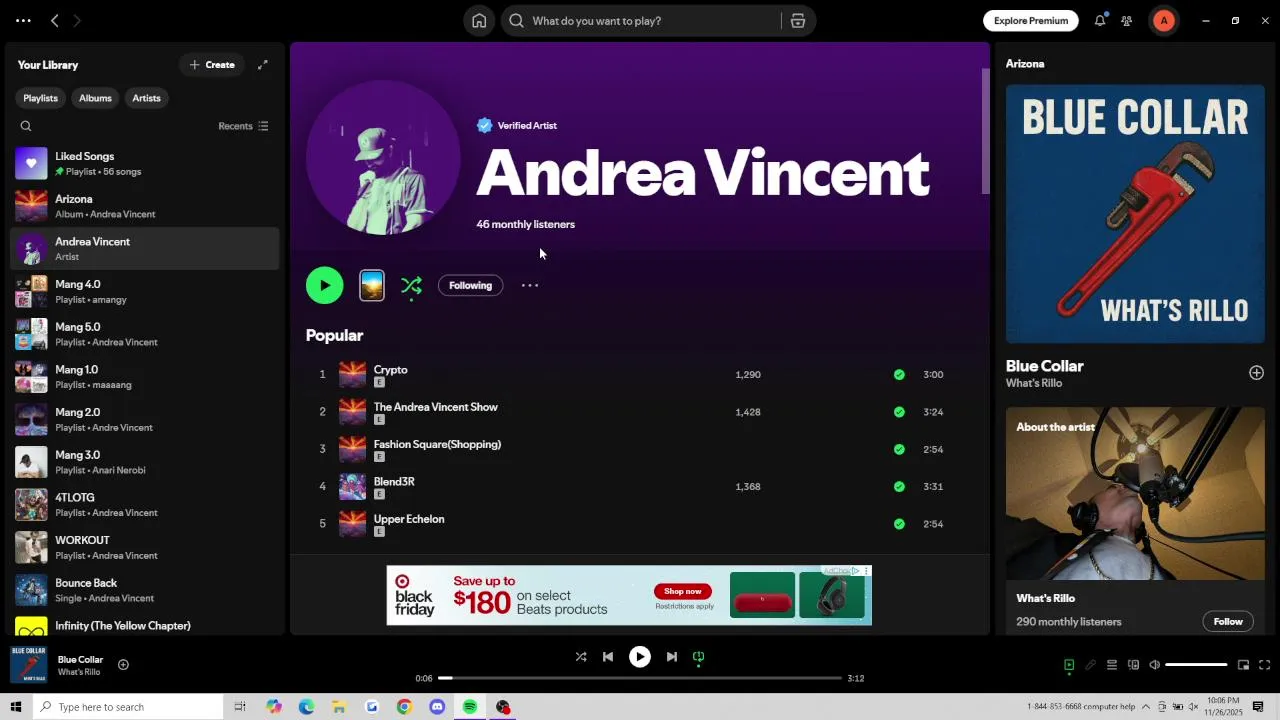Screen dimensions: 1280x720
Task: Open more options for Andrea Vincent
Action: point(530,285)
